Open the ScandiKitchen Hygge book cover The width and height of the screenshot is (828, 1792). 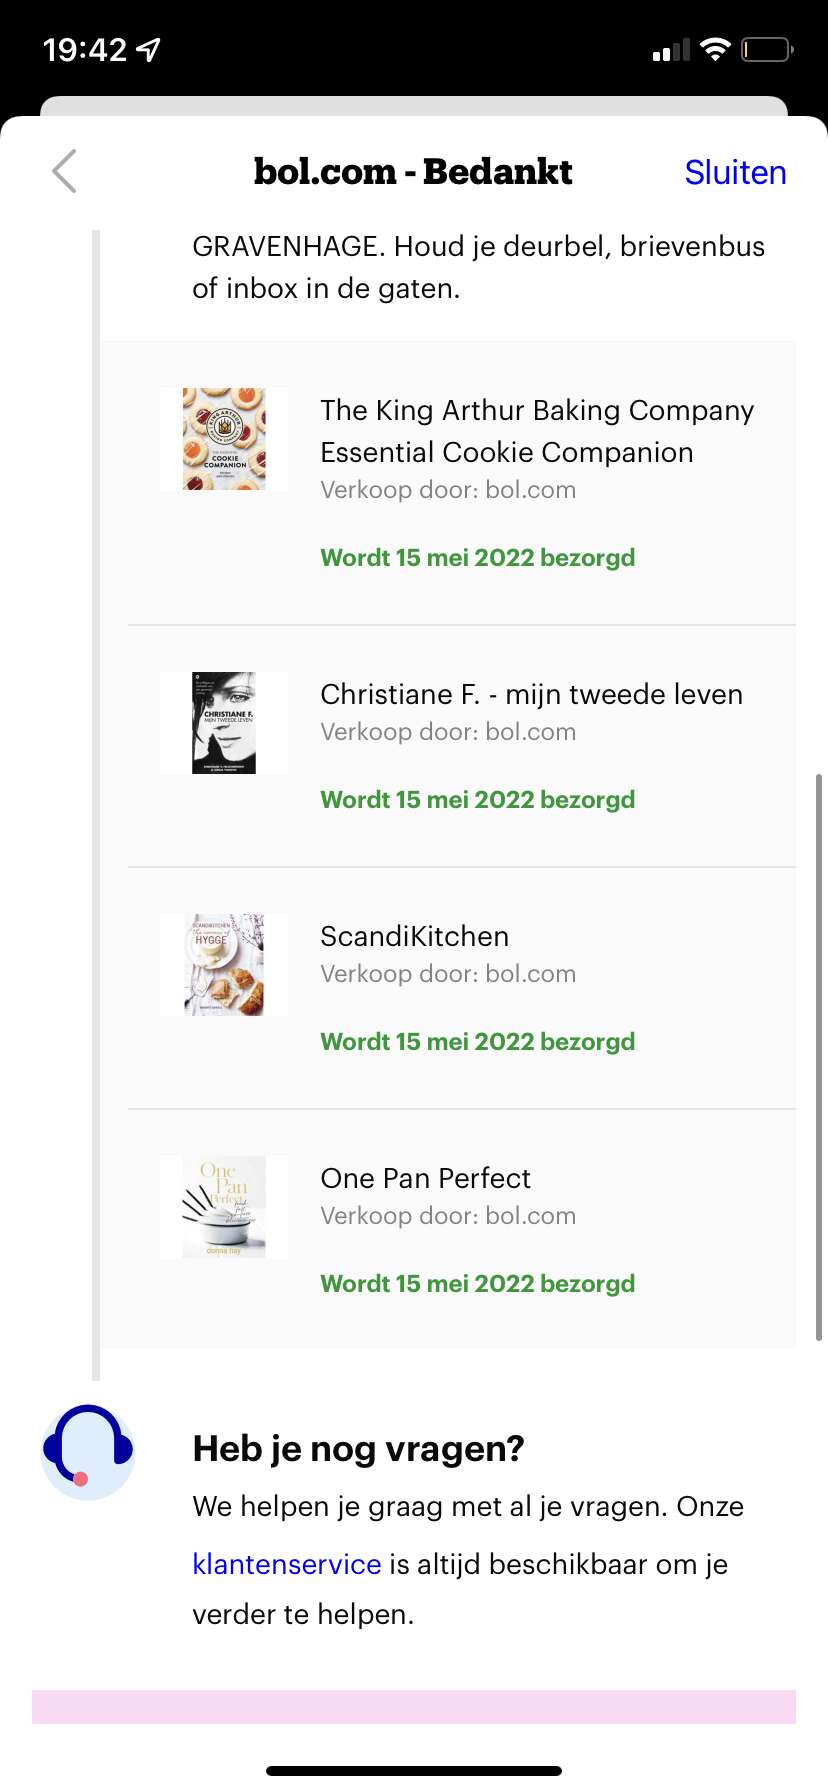pos(224,965)
